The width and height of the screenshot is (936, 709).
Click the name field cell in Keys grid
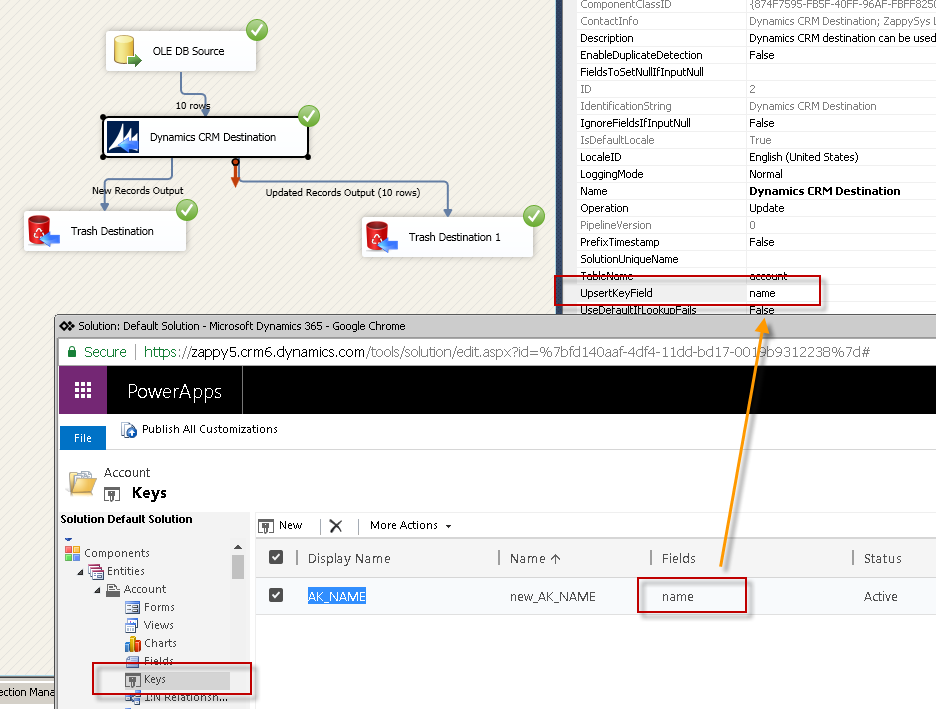tap(678, 597)
